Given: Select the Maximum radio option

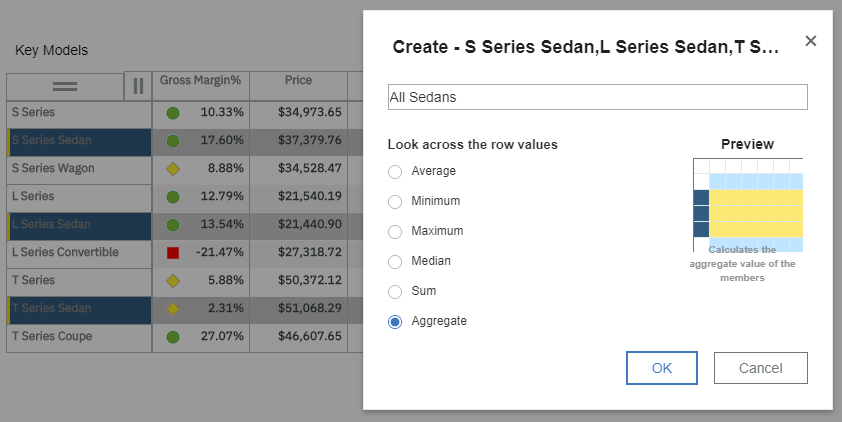Looking at the screenshot, I should [395, 231].
